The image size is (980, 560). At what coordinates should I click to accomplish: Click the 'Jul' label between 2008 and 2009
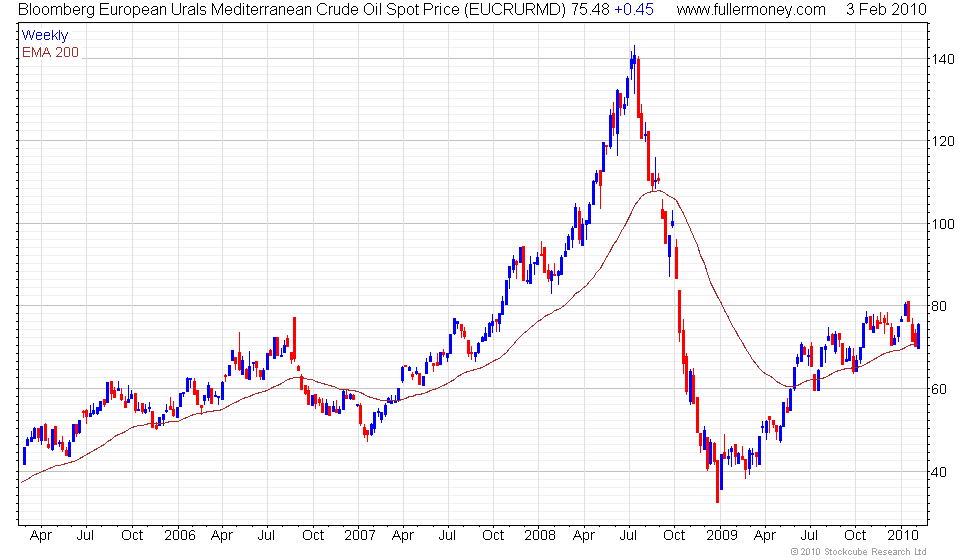point(628,536)
